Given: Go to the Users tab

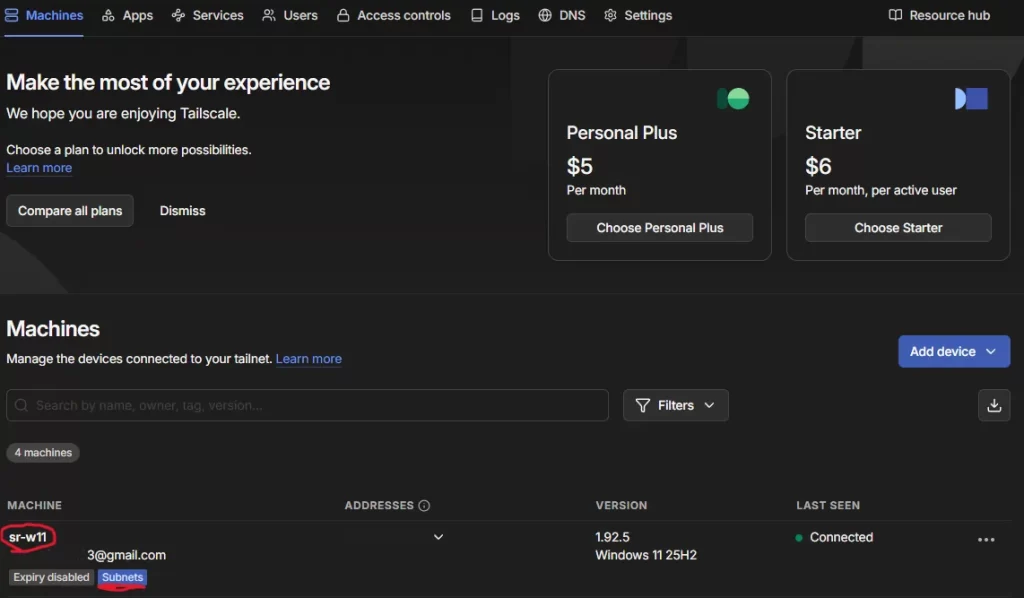Looking at the screenshot, I should click(290, 15).
